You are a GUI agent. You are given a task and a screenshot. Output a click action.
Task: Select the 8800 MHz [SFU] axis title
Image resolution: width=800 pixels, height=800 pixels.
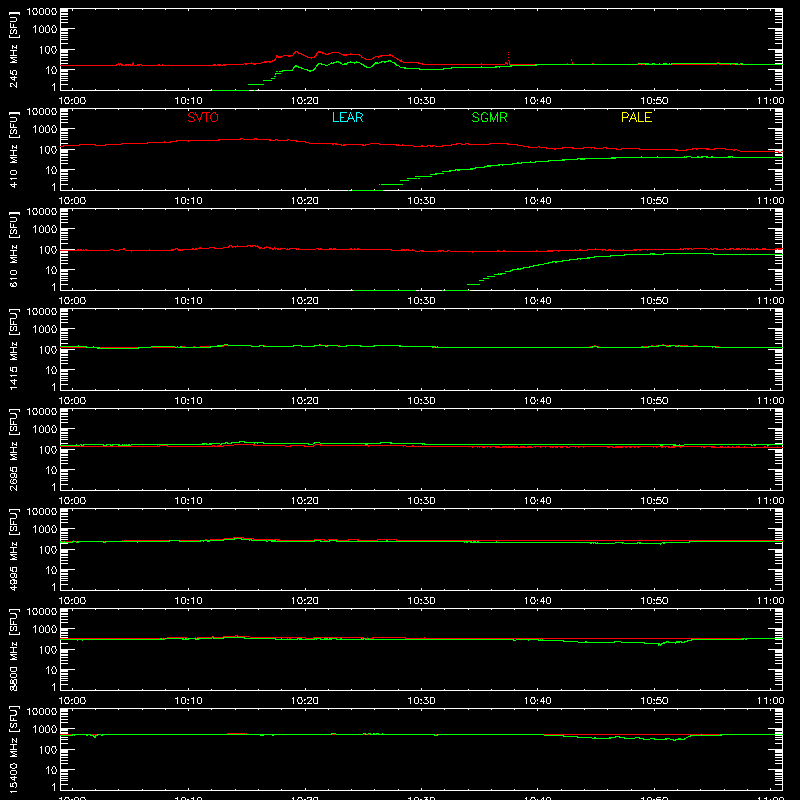tap(13, 650)
